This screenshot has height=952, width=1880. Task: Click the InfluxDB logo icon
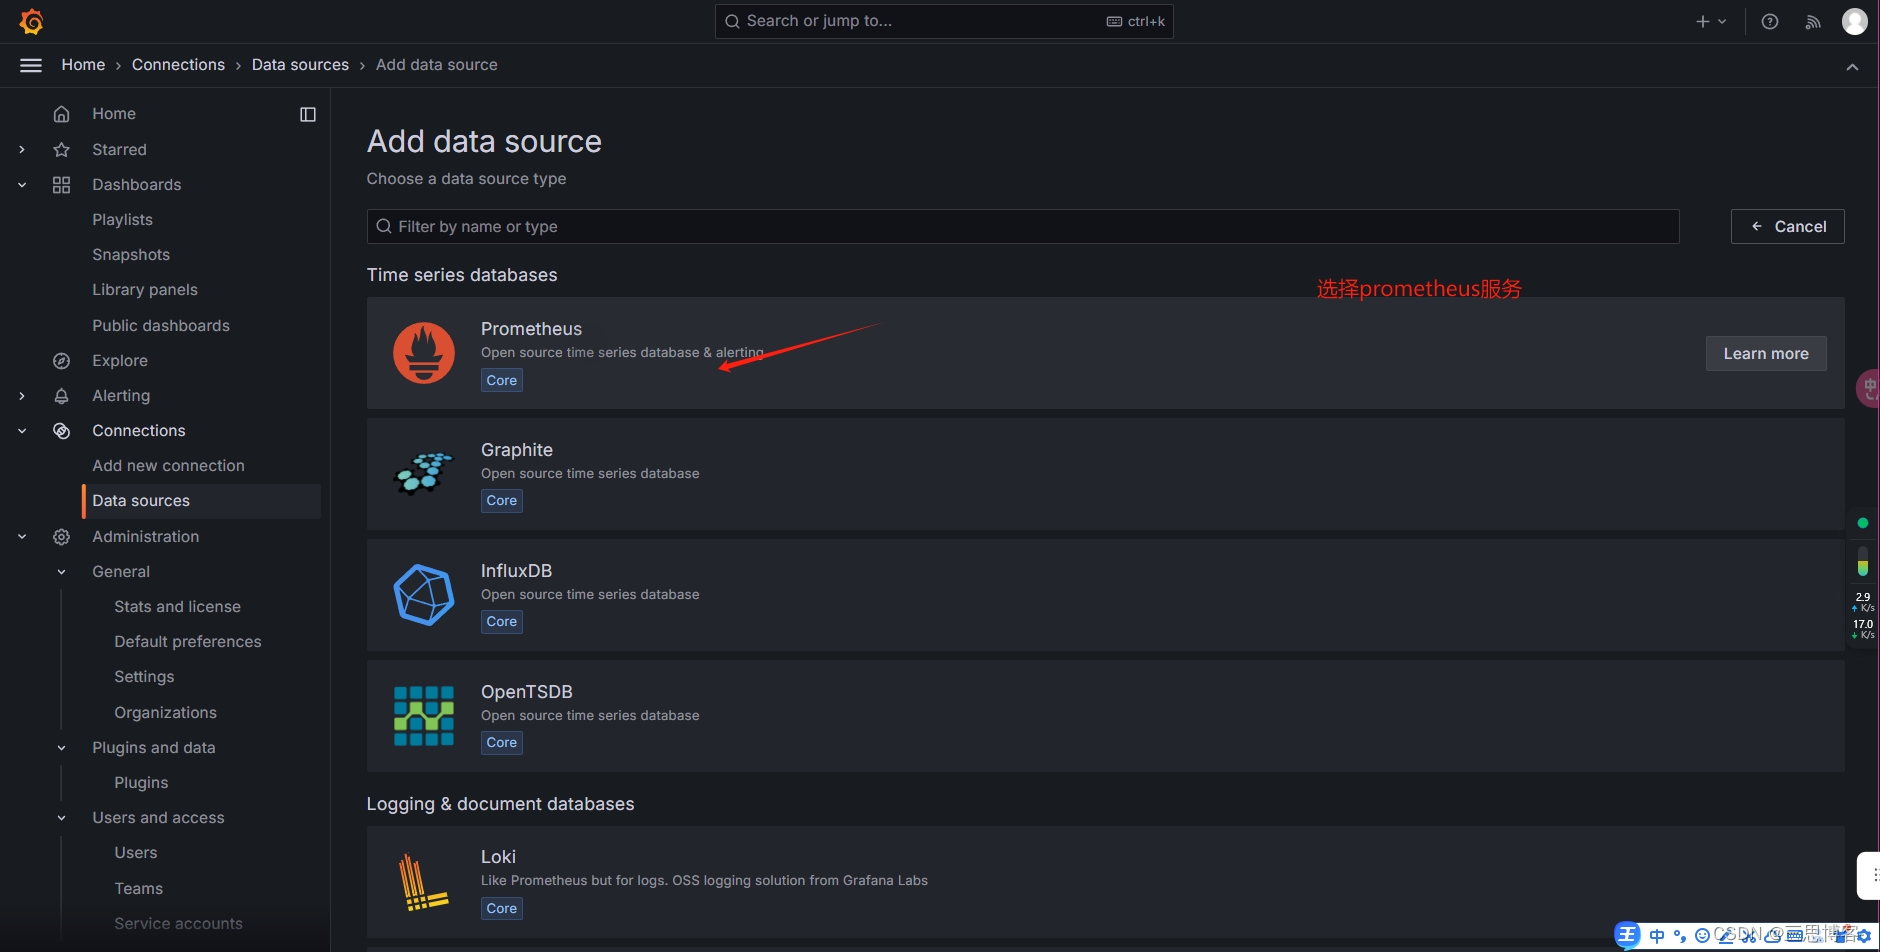[x=424, y=595]
